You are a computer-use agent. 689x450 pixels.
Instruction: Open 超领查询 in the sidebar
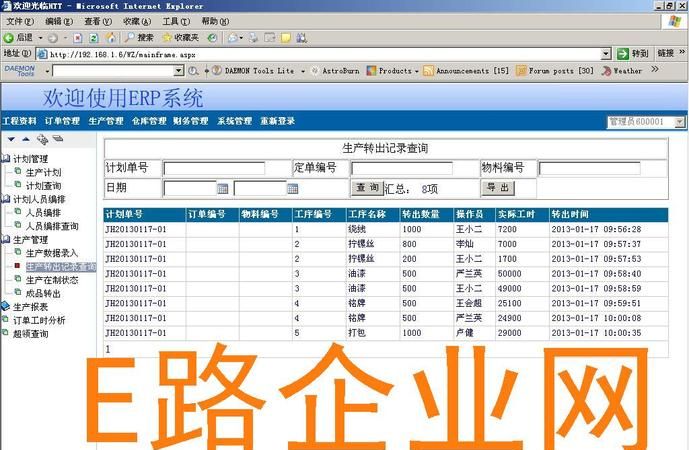pyautogui.click(x=31, y=334)
